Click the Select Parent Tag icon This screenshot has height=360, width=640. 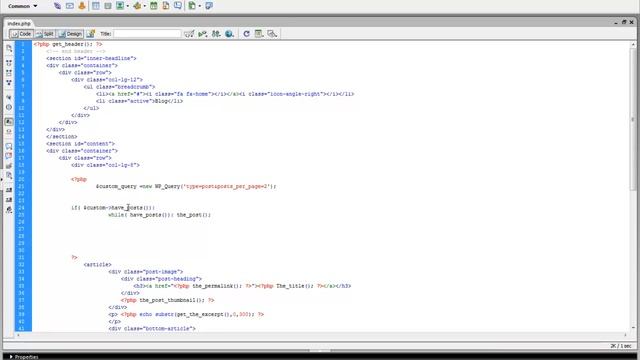click(9, 98)
